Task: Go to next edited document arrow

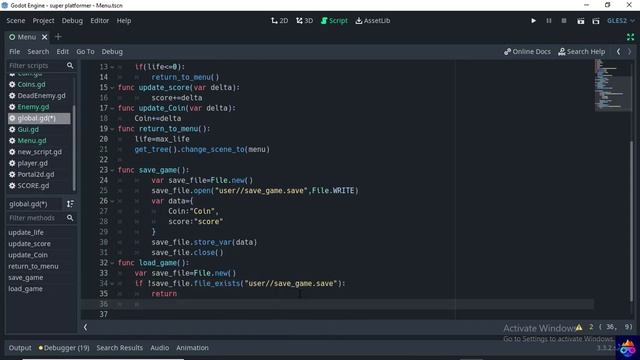Action: [x=629, y=51]
